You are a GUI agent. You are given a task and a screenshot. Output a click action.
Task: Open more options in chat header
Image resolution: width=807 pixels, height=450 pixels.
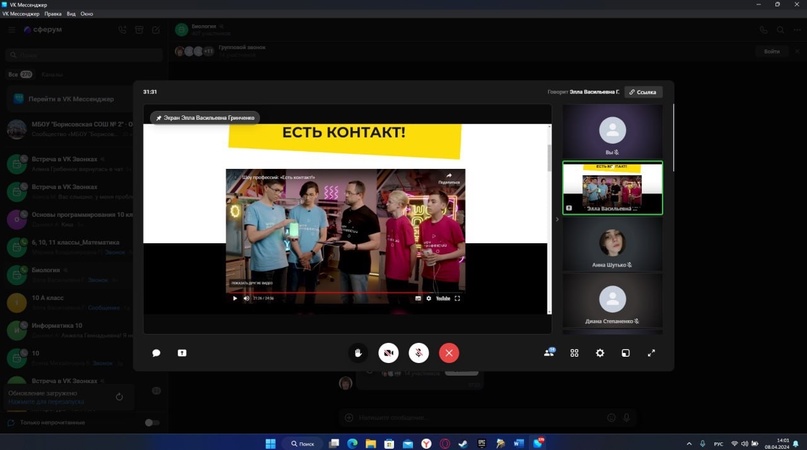(797, 30)
